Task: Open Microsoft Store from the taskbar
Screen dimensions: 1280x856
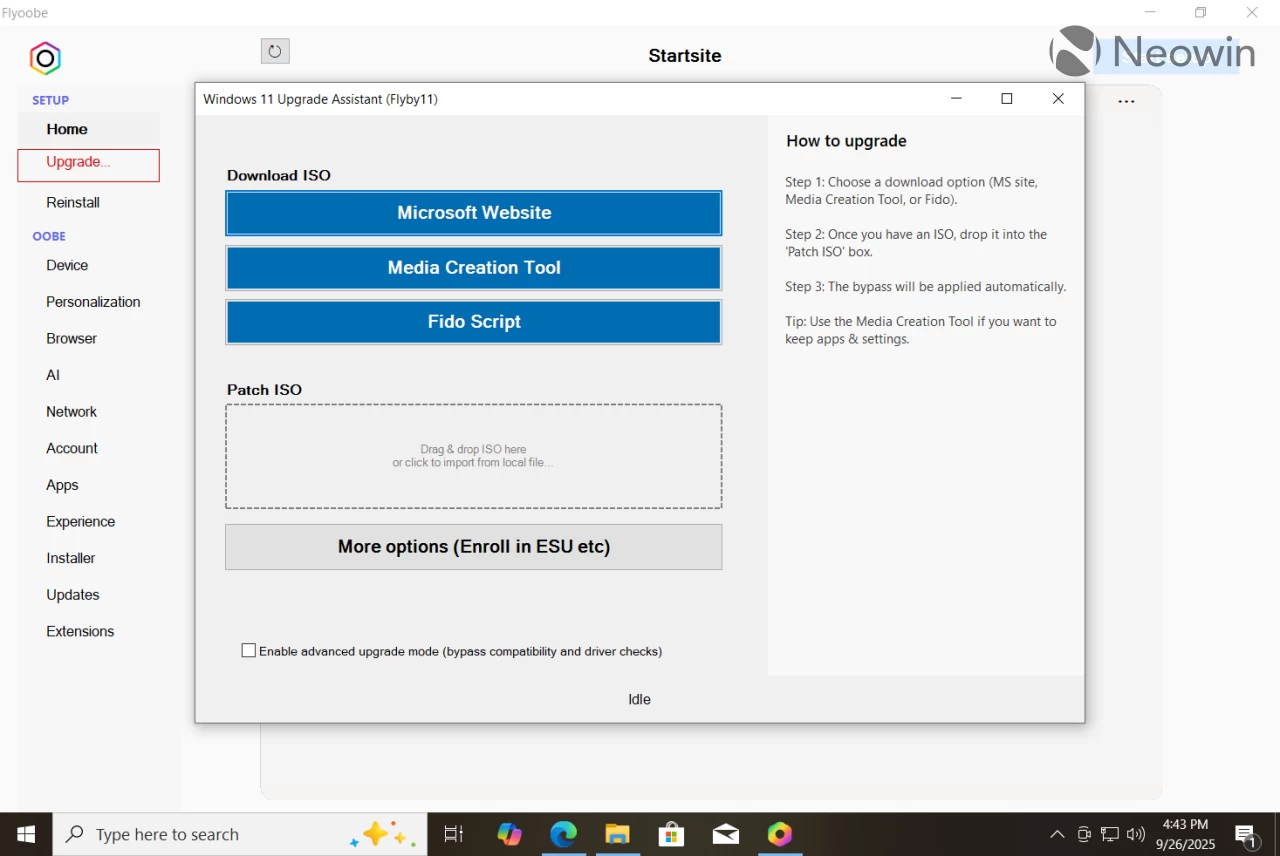Action: point(671,833)
